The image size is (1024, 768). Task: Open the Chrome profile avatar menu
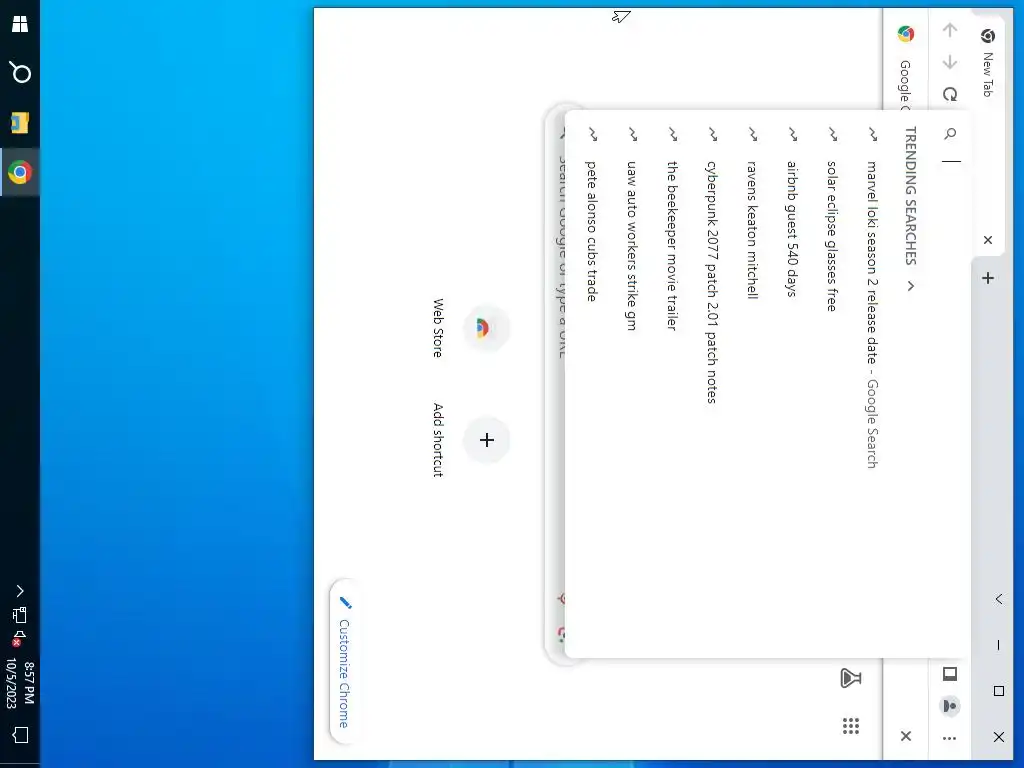coord(950,706)
